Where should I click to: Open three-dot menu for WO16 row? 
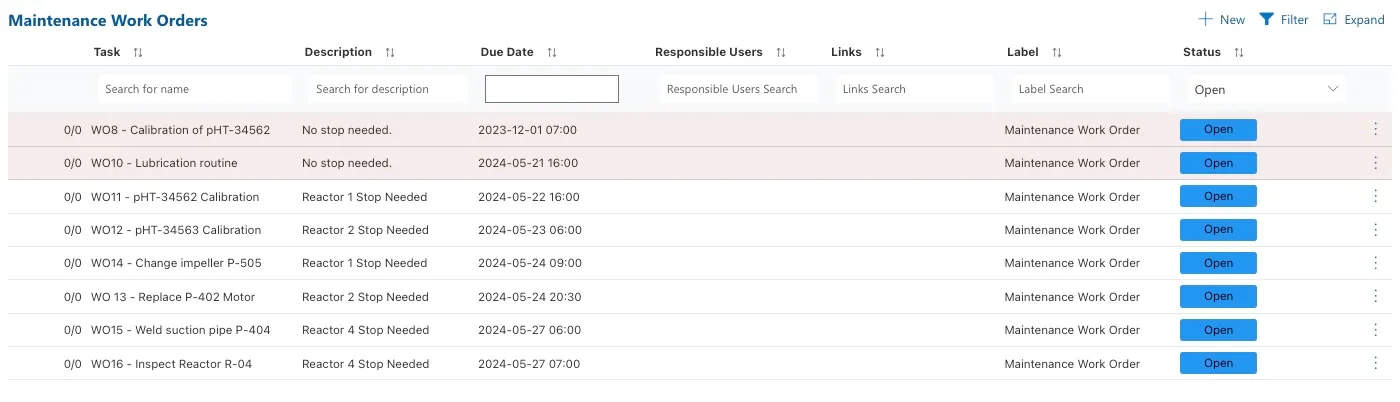click(x=1376, y=364)
